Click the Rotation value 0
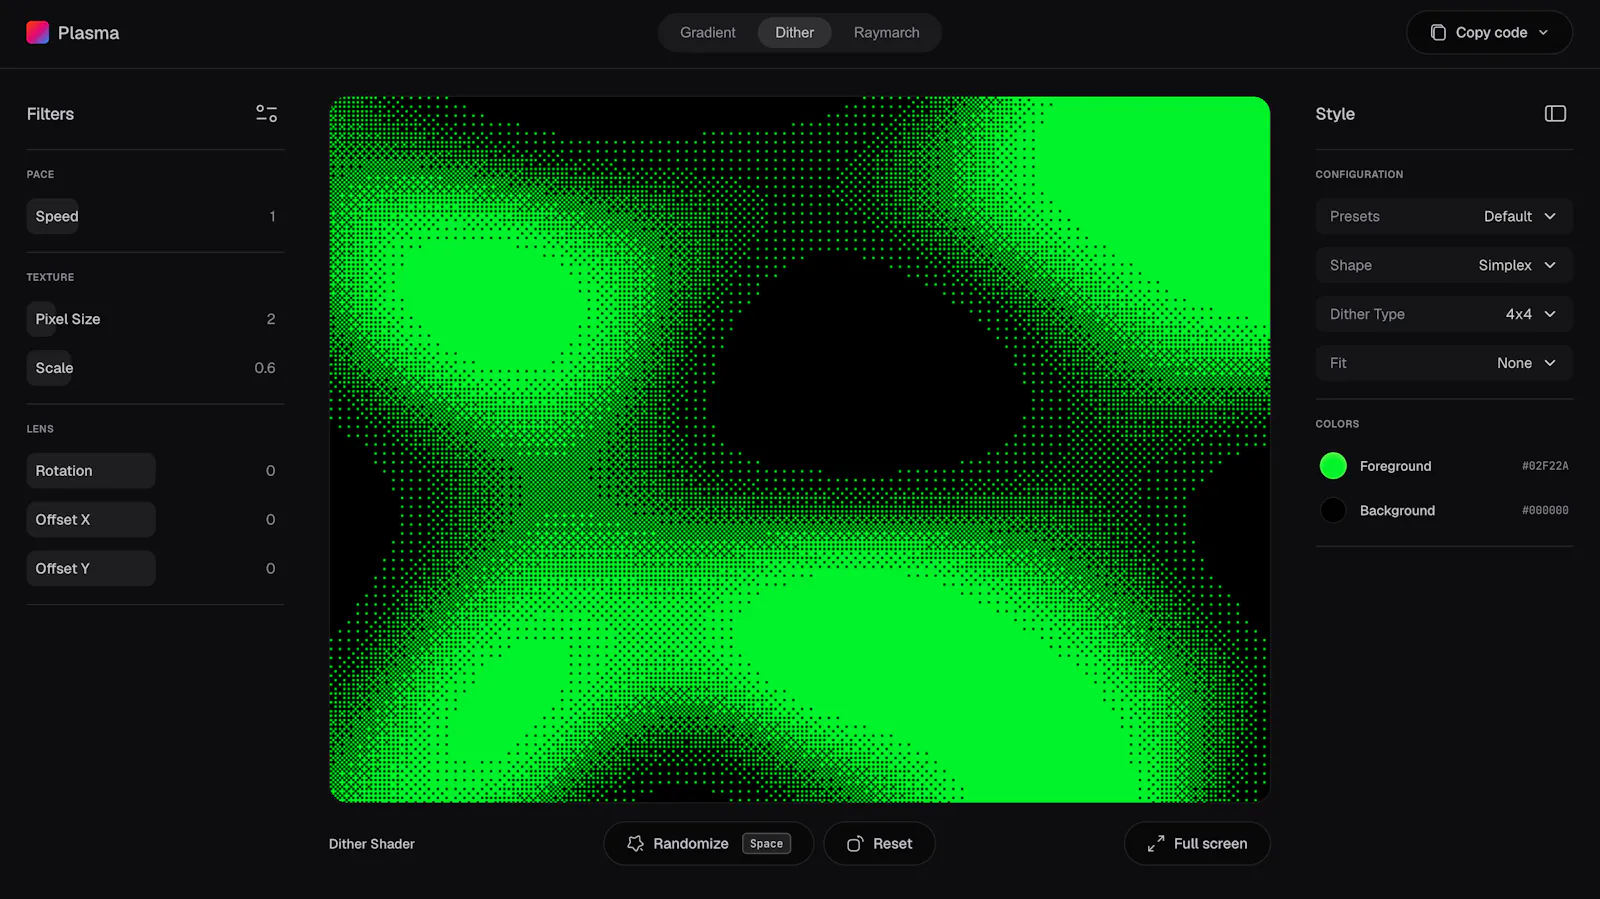The image size is (1600, 899). pos(270,471)
